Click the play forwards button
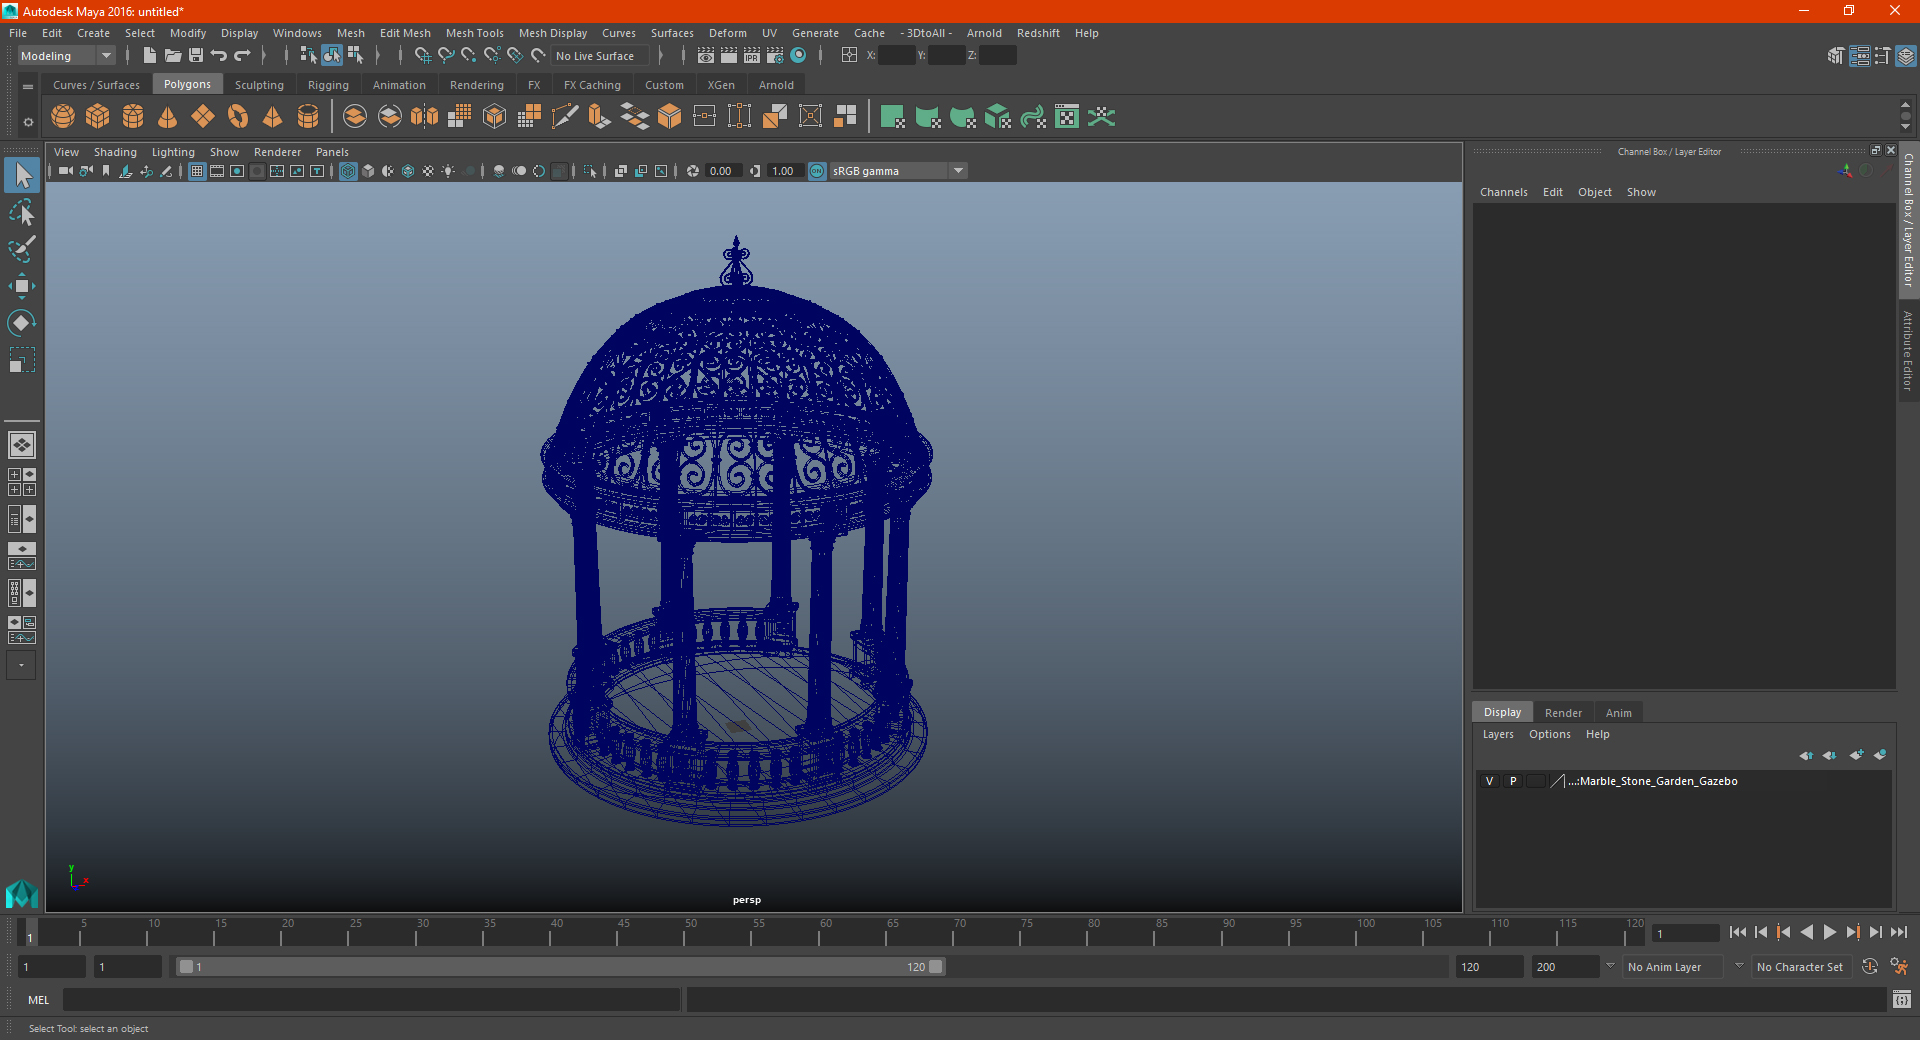This screenshot has height=1040, width=1920. coord(1829,932)
